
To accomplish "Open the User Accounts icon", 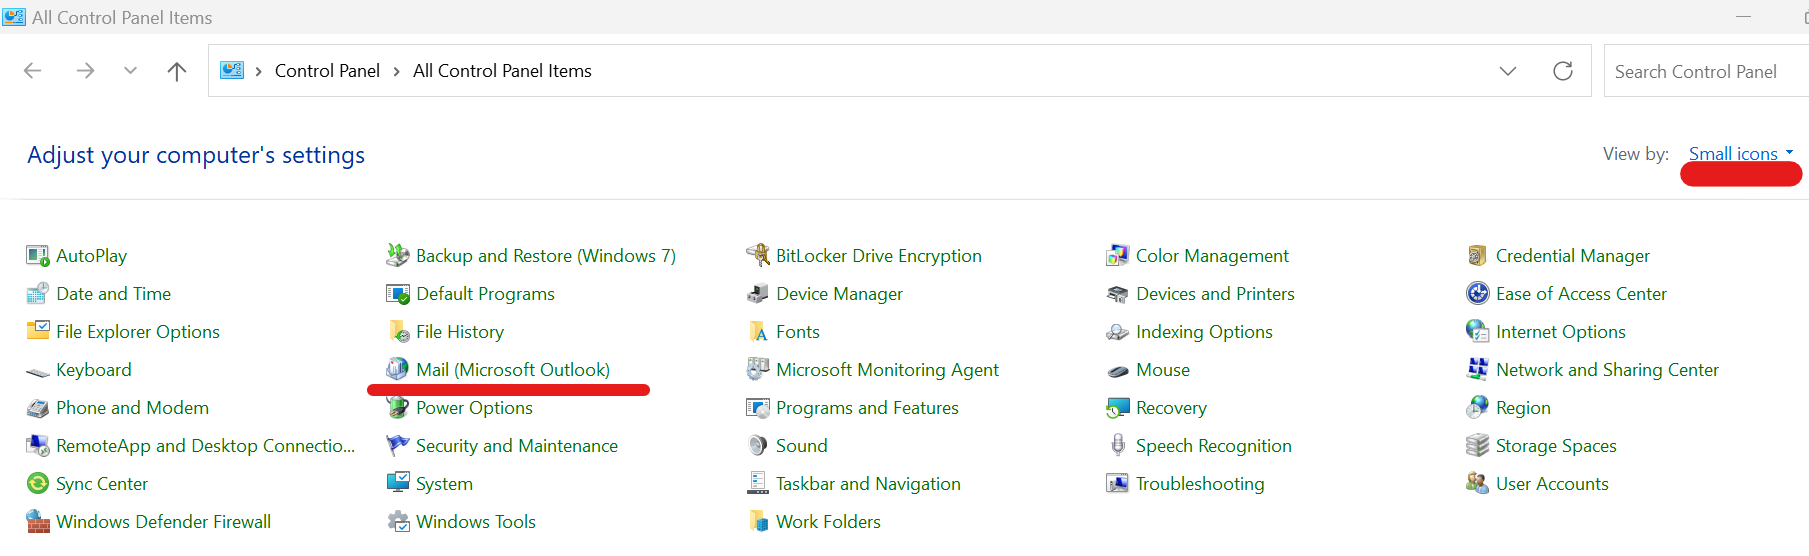I will click(1478, 484).
